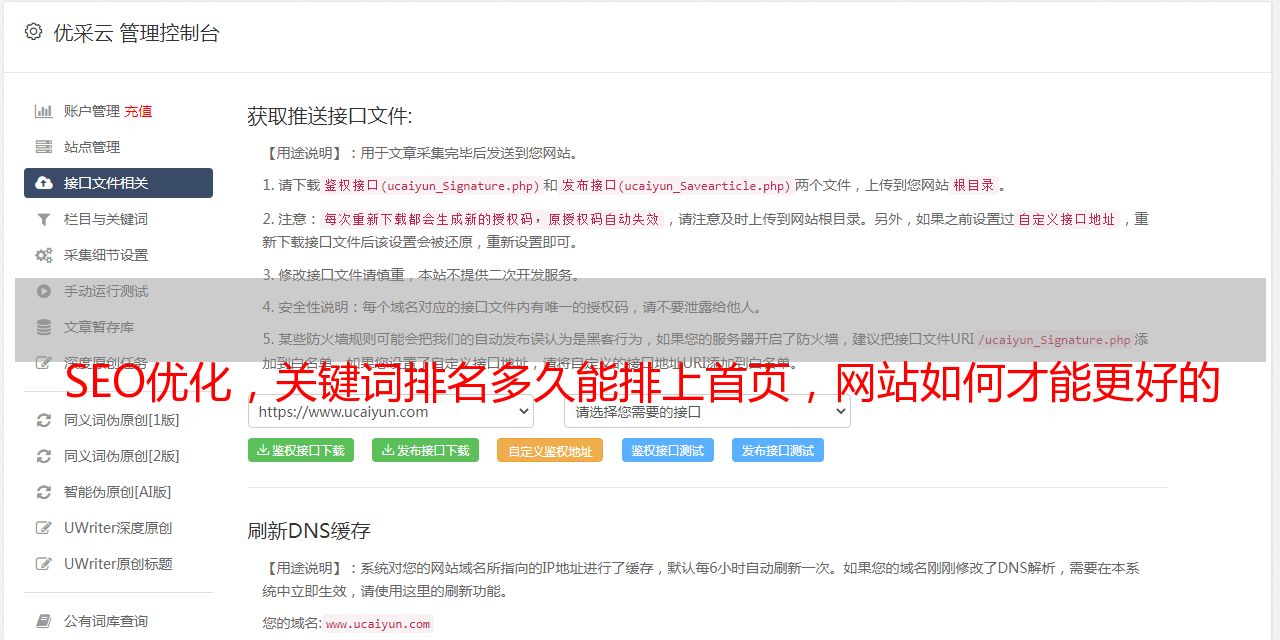Click the red 充值 recharge link

point(138,111)
